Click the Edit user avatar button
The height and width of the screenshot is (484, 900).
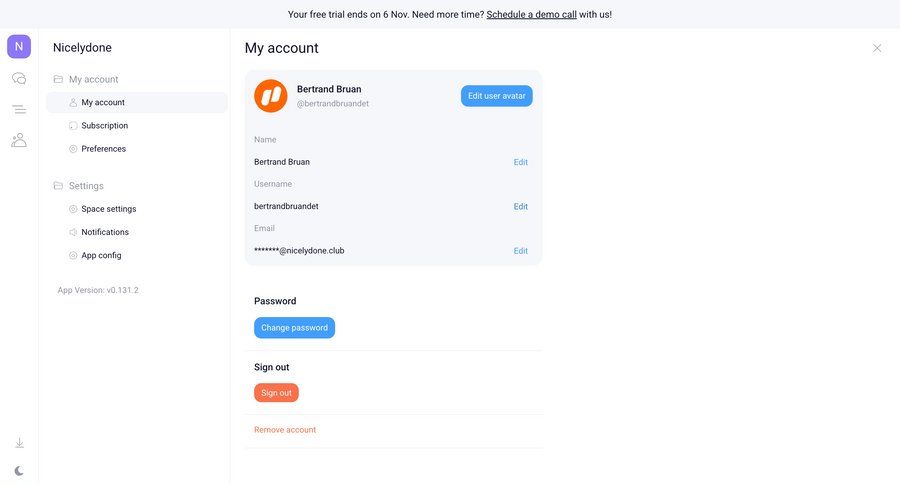496,96
